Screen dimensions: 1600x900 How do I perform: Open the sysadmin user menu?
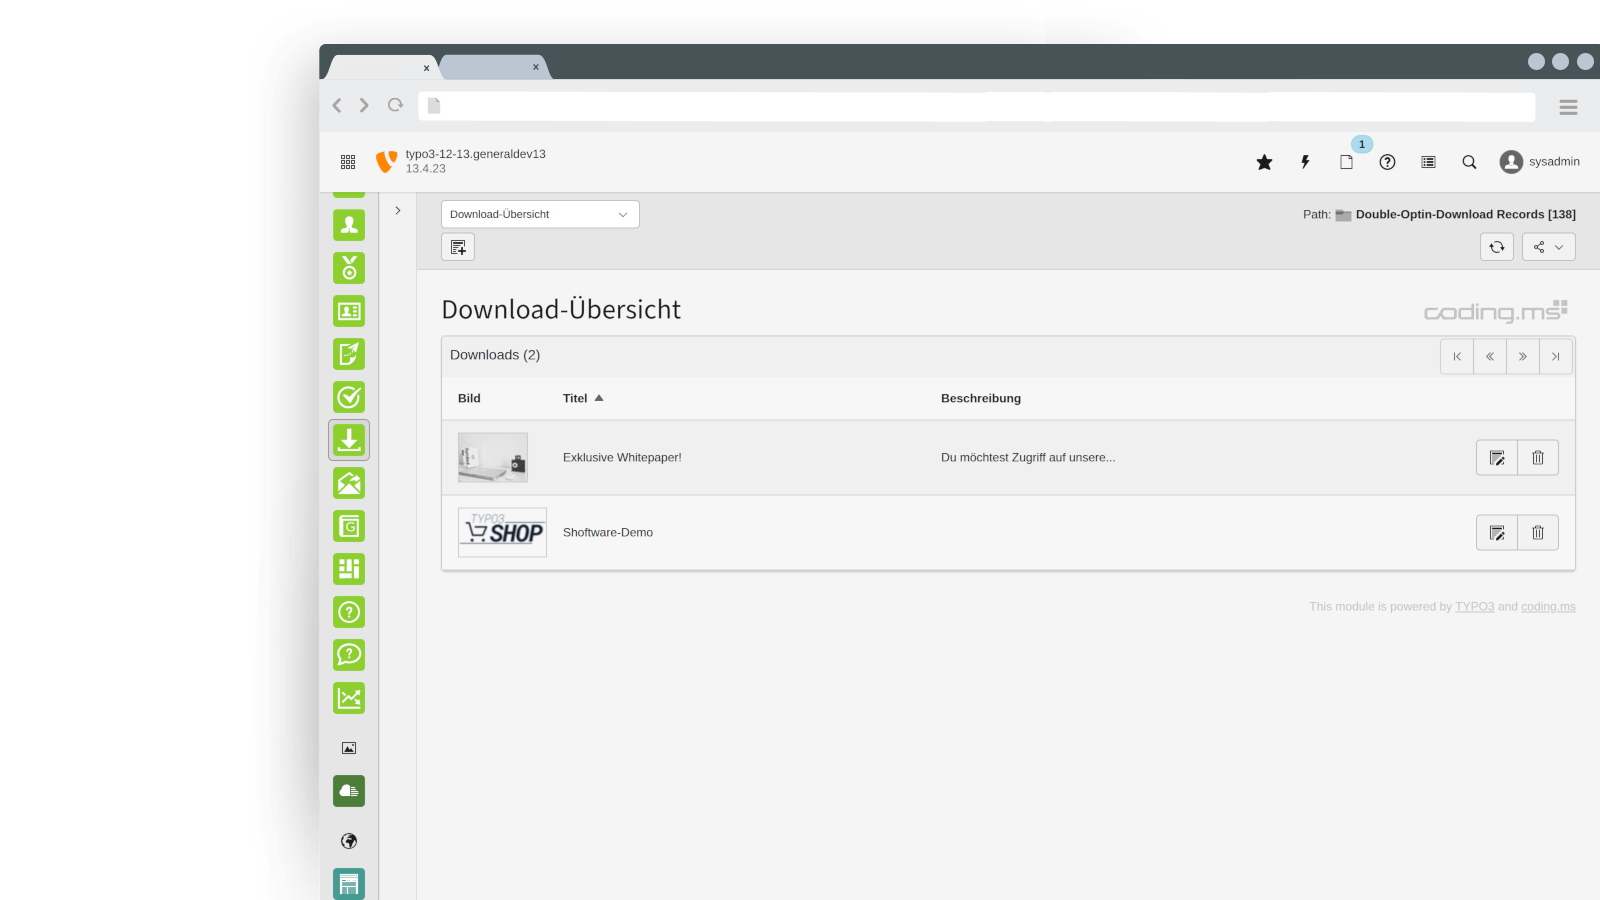pyautogui.click(x=1540, y=162)
